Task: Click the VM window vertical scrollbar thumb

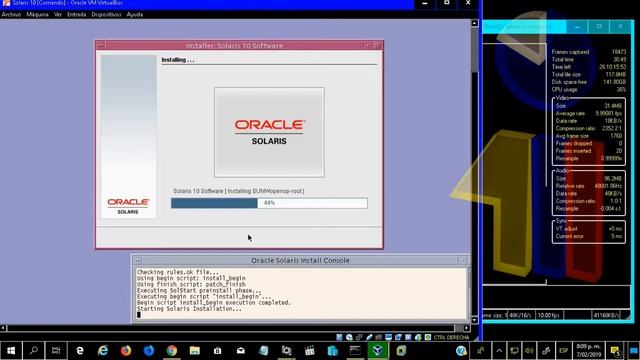Action: pyautogui.click(x=474, y=50)
